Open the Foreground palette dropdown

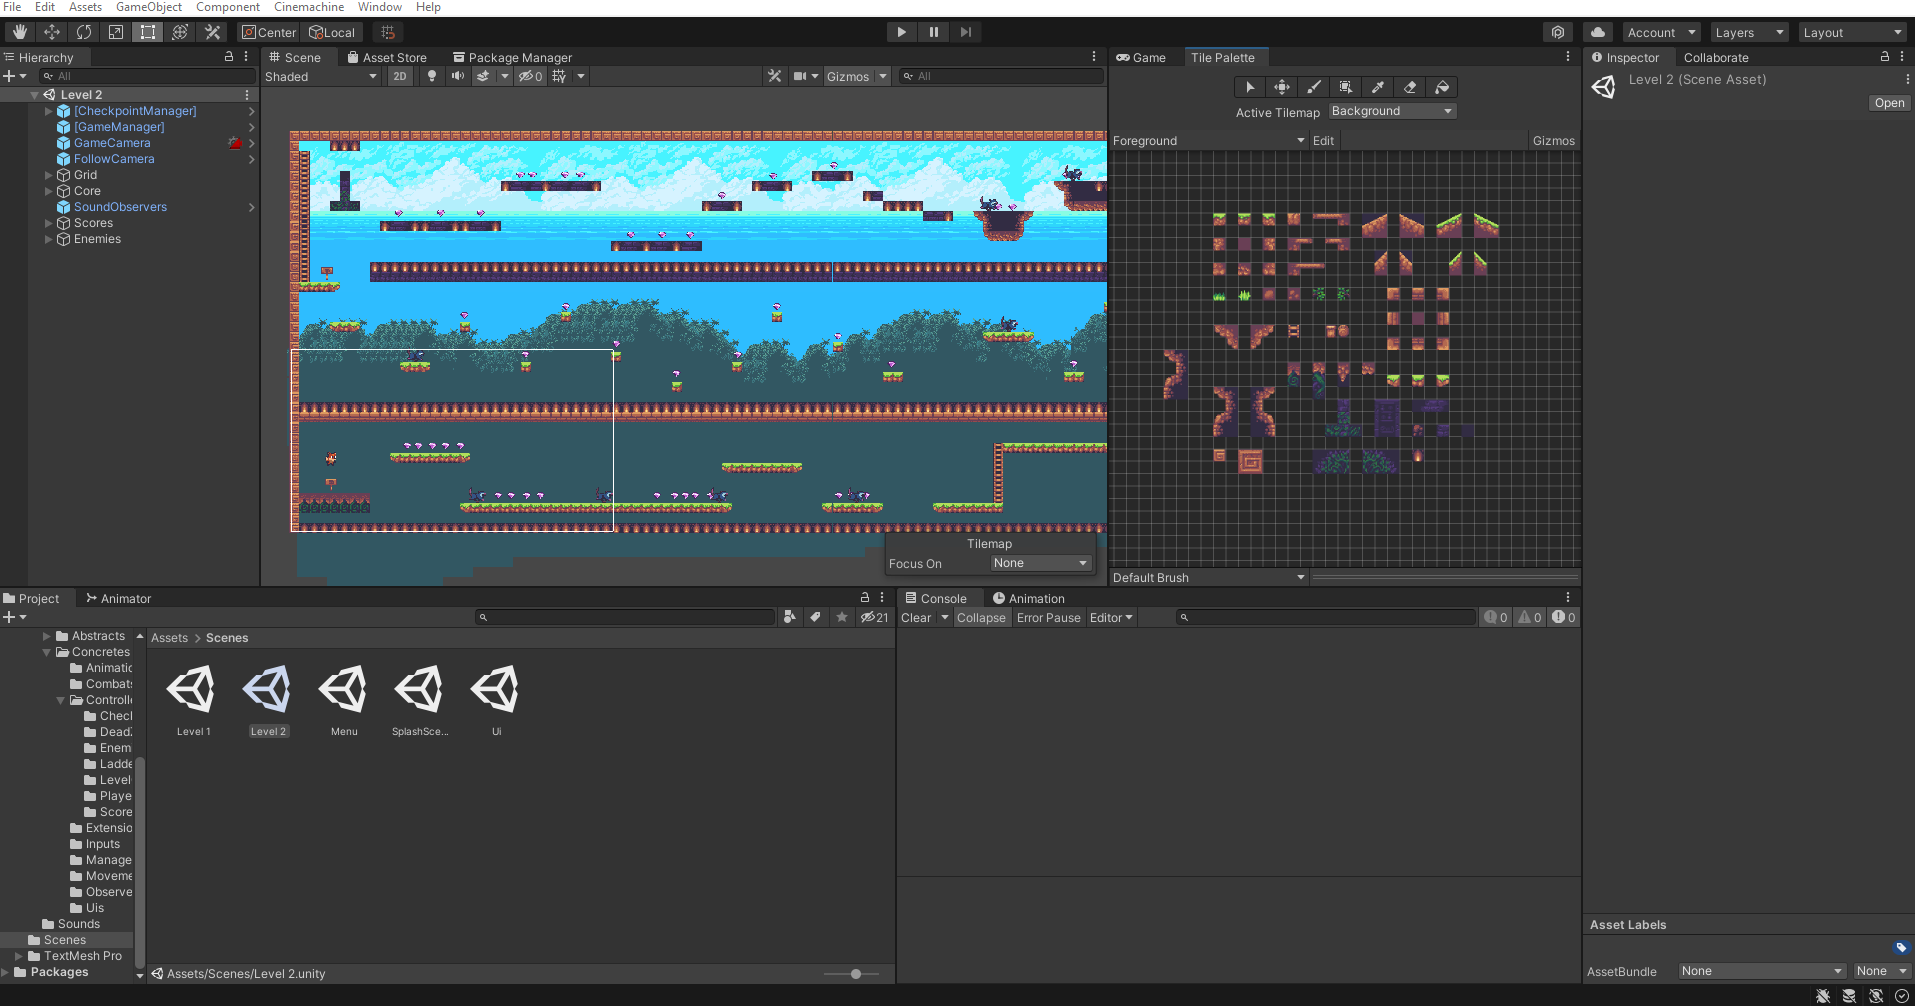click(x=1209, y=141)
